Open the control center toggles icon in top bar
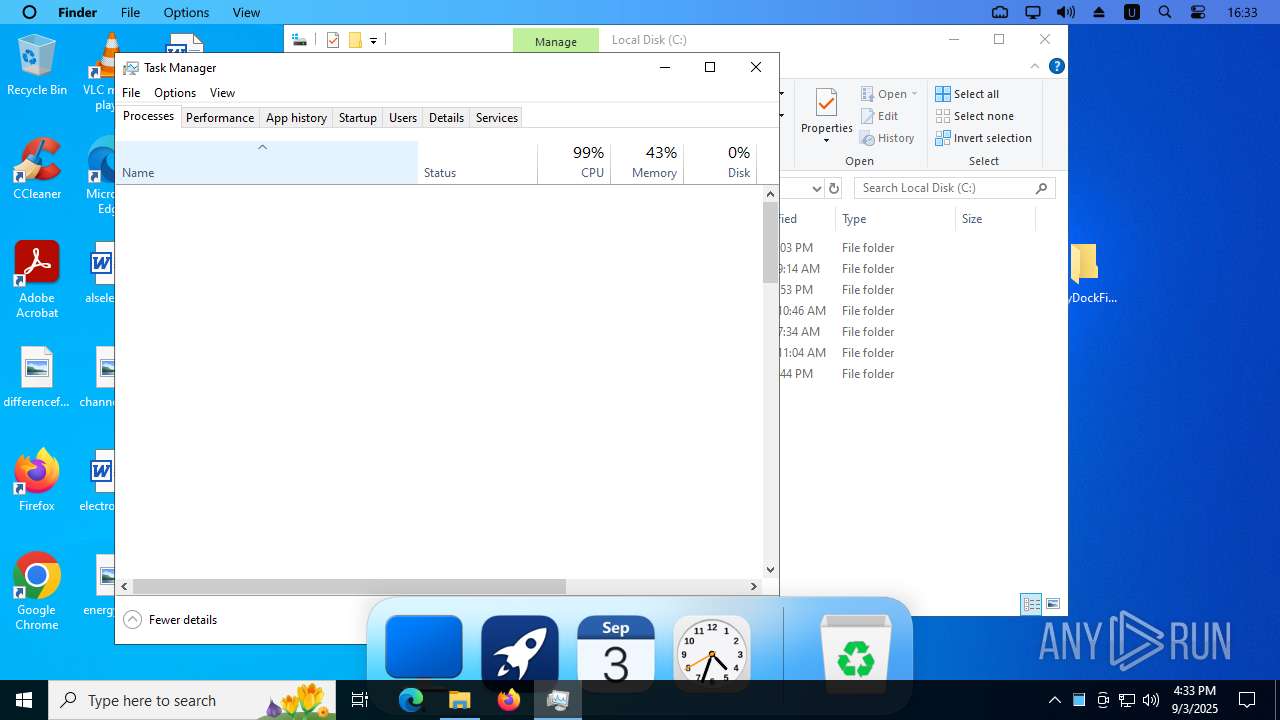The width and height of the screenshot is (1280, 720). click(1198, 12)
